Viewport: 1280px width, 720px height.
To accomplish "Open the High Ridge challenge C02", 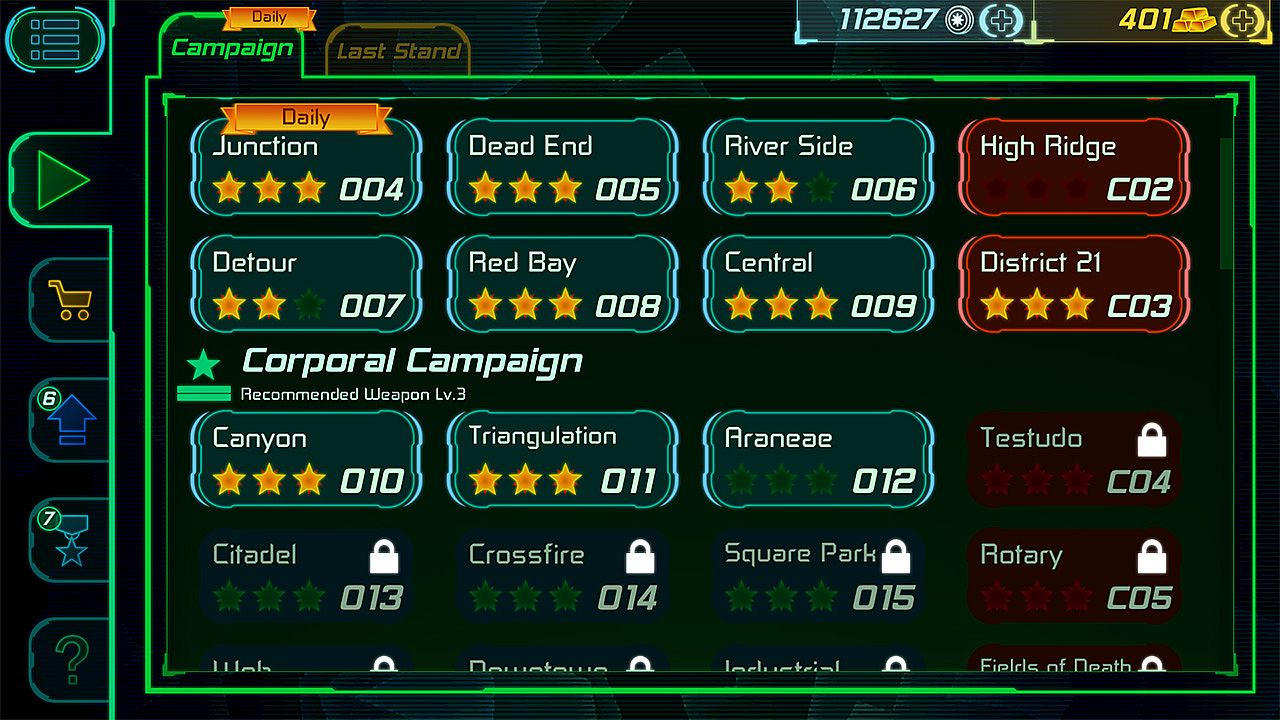I will click(1074, 167).
